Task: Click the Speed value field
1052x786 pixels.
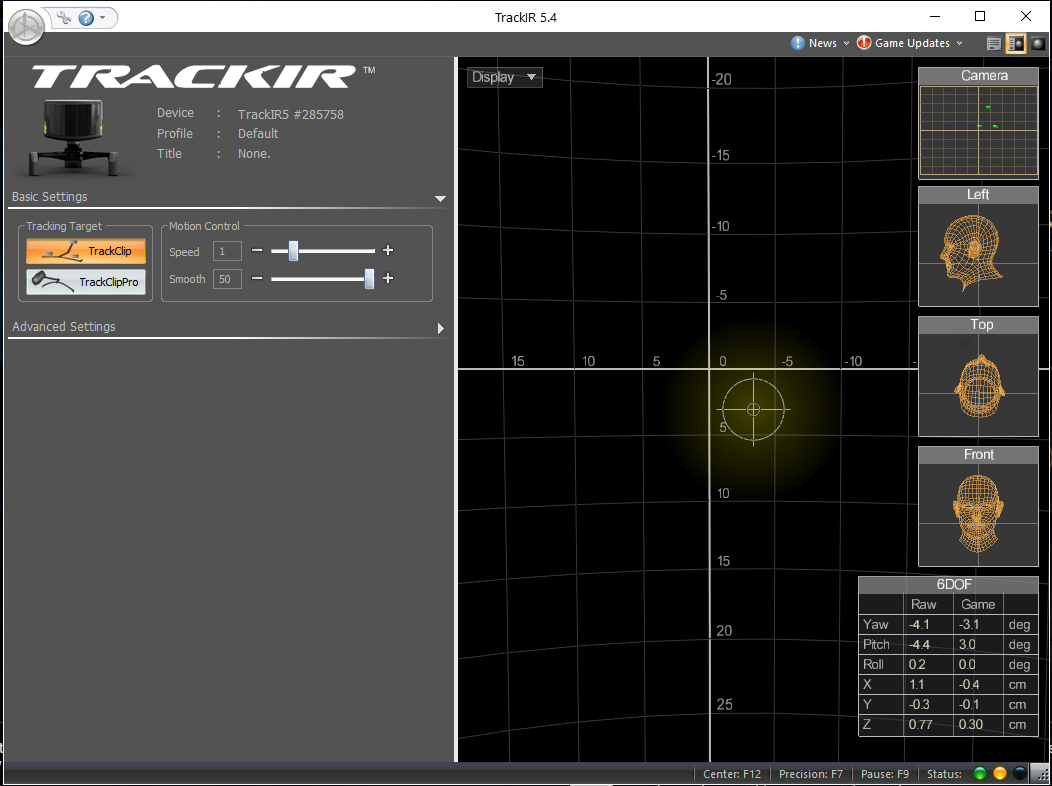Action: [227, 251]
